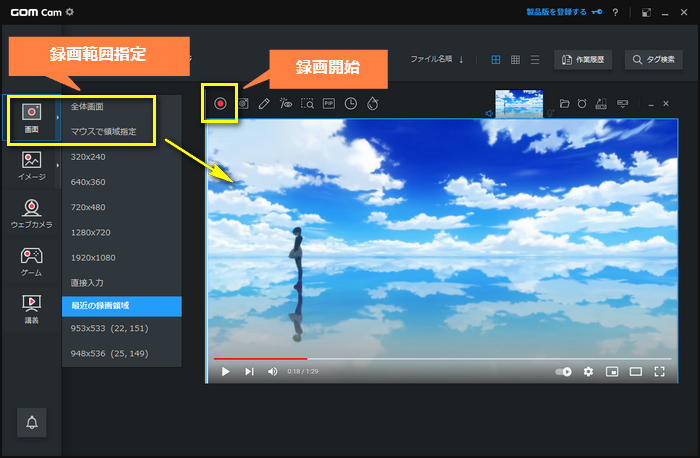Open help with the question mark icon
This screenshot has height=458, width=700.
tap(616, 12)
